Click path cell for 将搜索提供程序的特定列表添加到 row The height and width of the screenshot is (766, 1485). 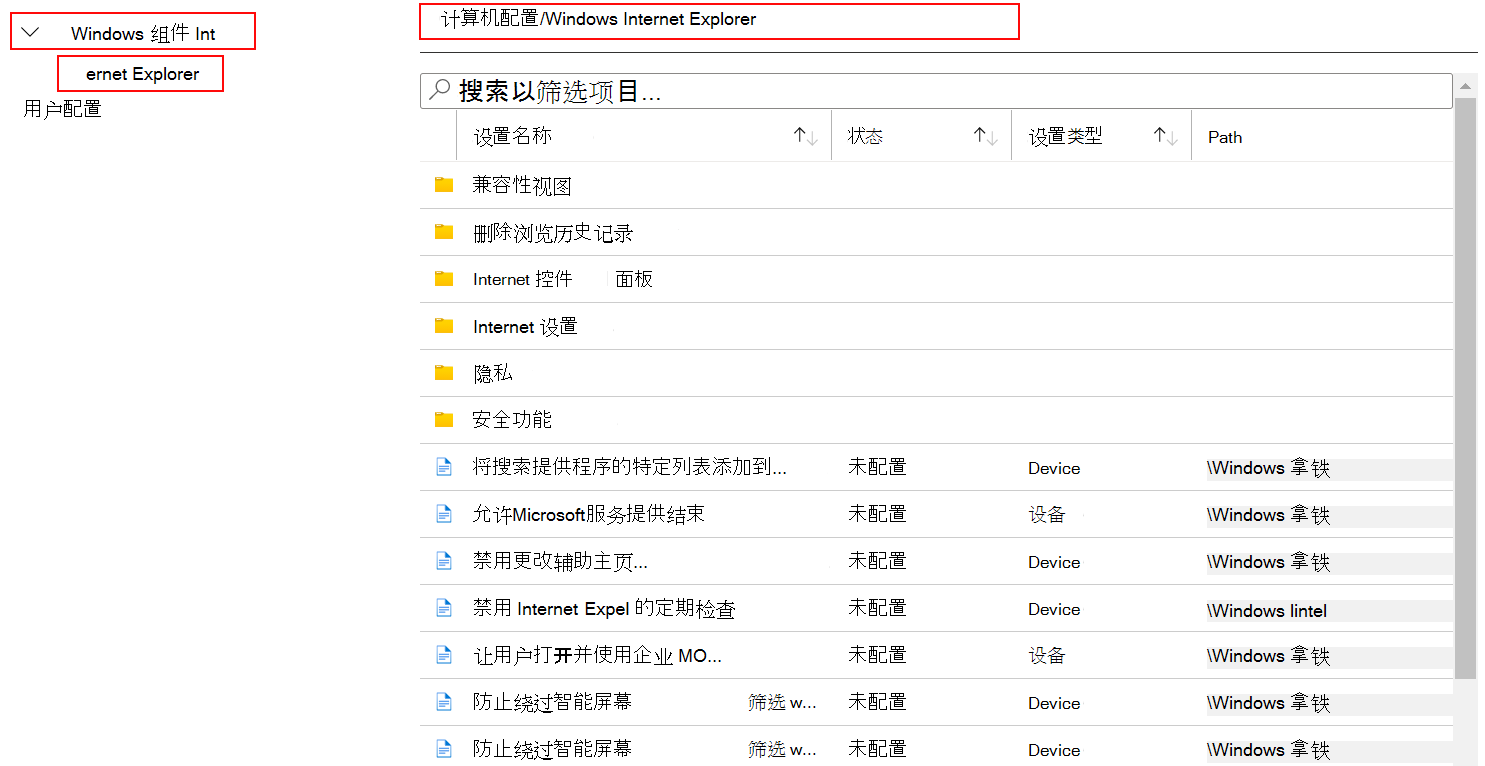click(x=1268, y=468)
